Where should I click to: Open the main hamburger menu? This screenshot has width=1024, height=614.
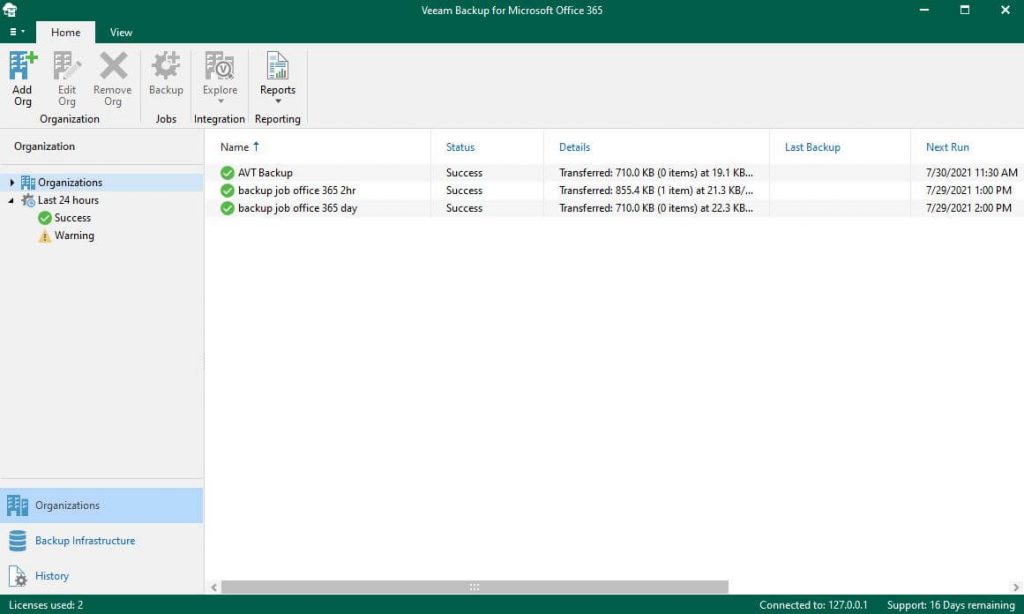pyautogui.click(x=17, y=31)
